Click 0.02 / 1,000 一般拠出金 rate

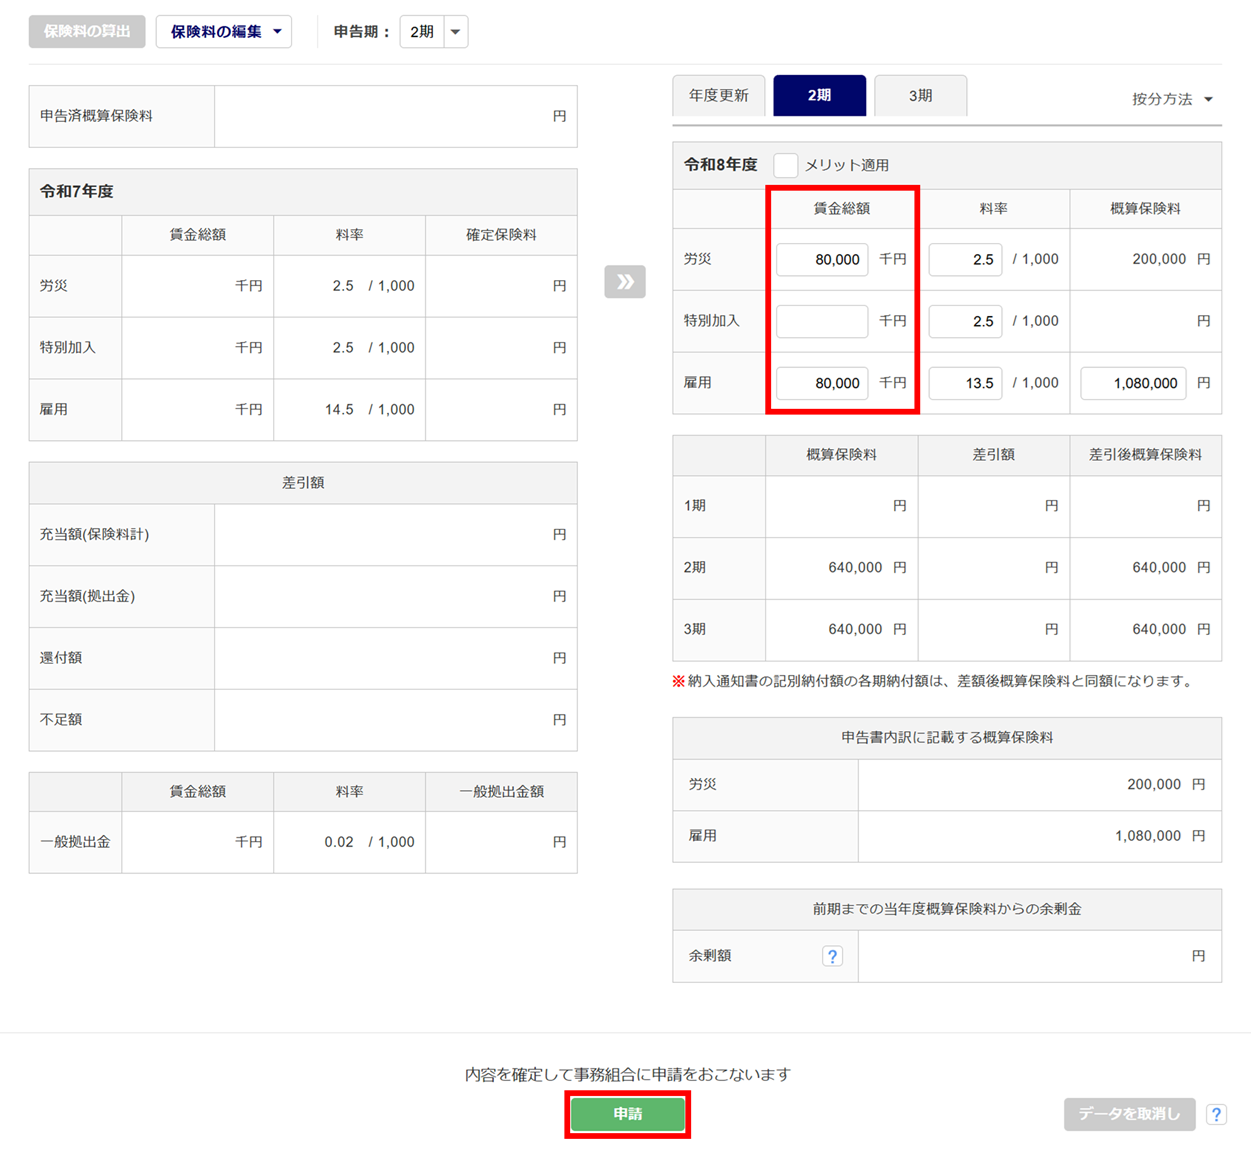click(369, 842)
